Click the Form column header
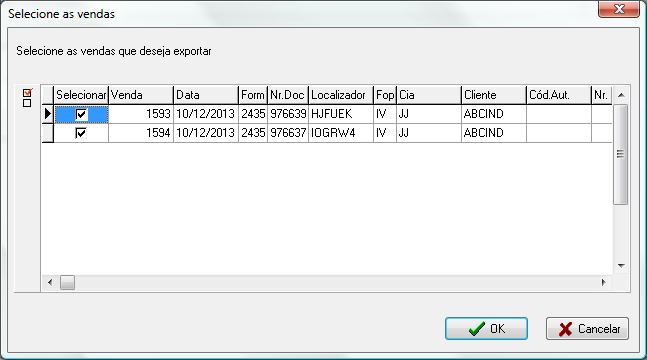The width and height of the screenshot is (647, 360). (253, 95)
